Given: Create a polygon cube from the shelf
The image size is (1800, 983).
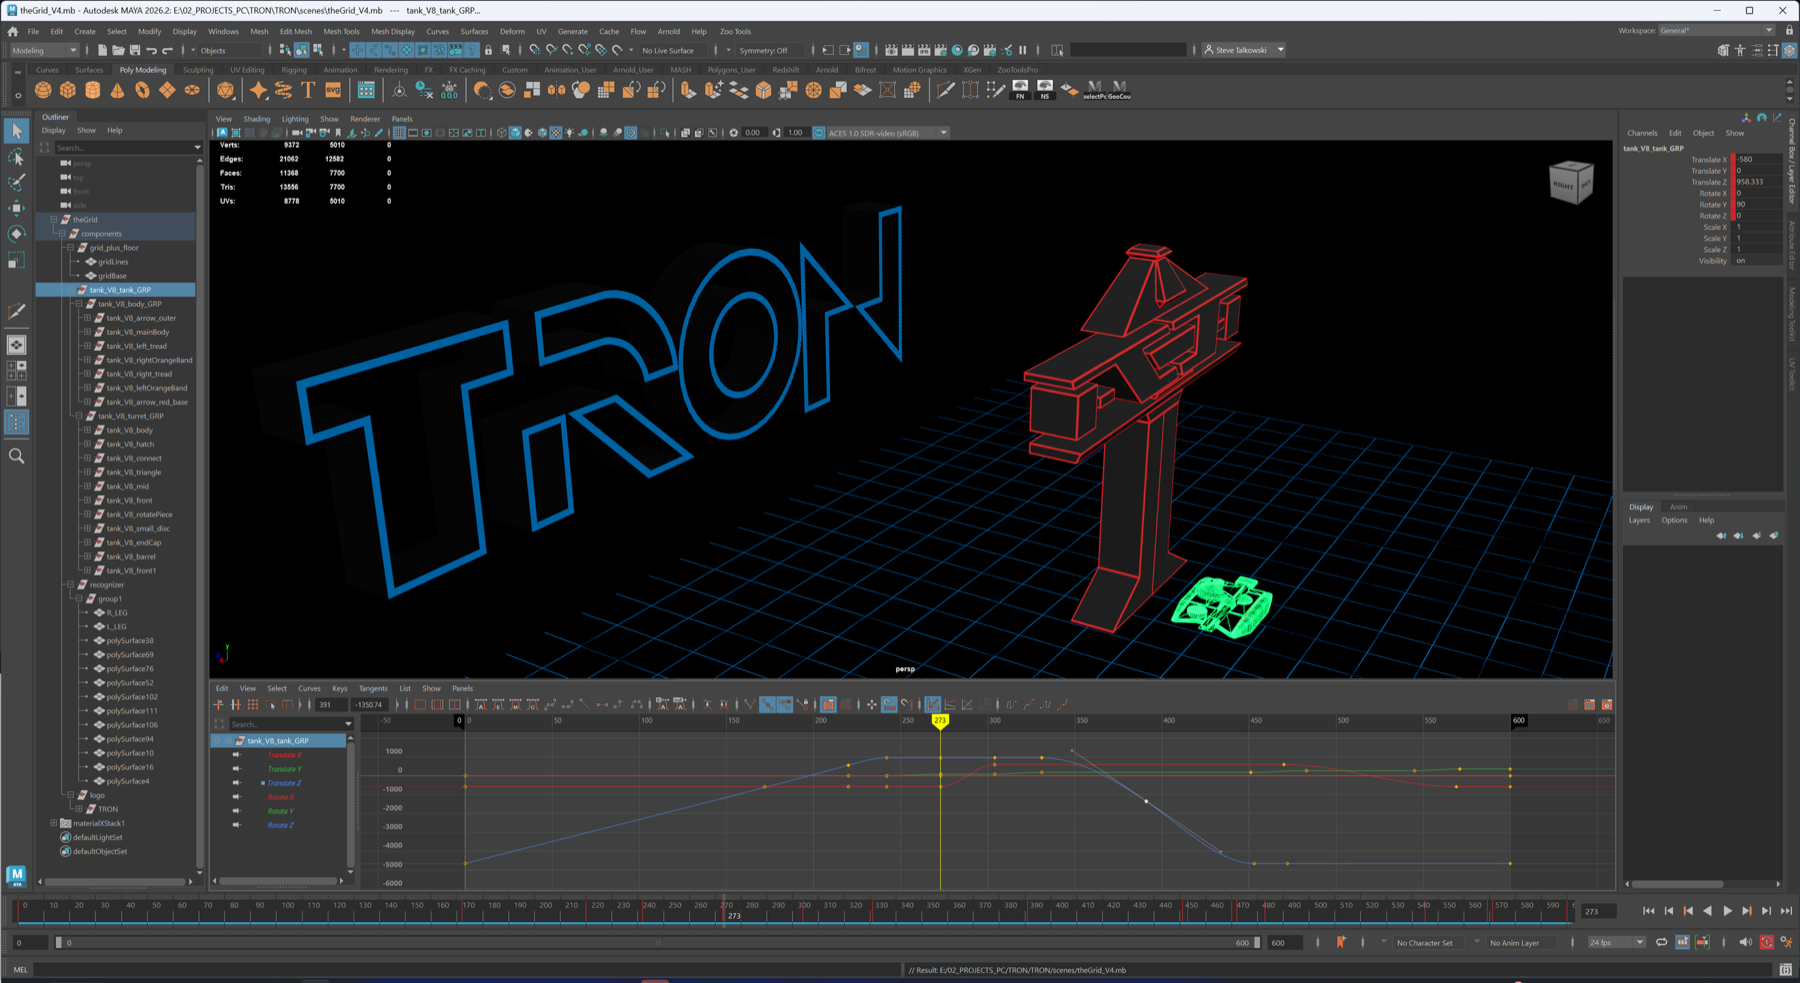Looking at the screenshot, I should click(x=68, y=91).
